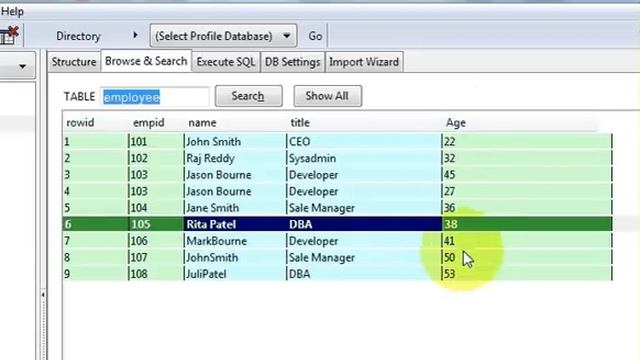This screenshot has height=360, width=640.
Task: Click Age value 38 cell
Action: (x=527, y=224)
